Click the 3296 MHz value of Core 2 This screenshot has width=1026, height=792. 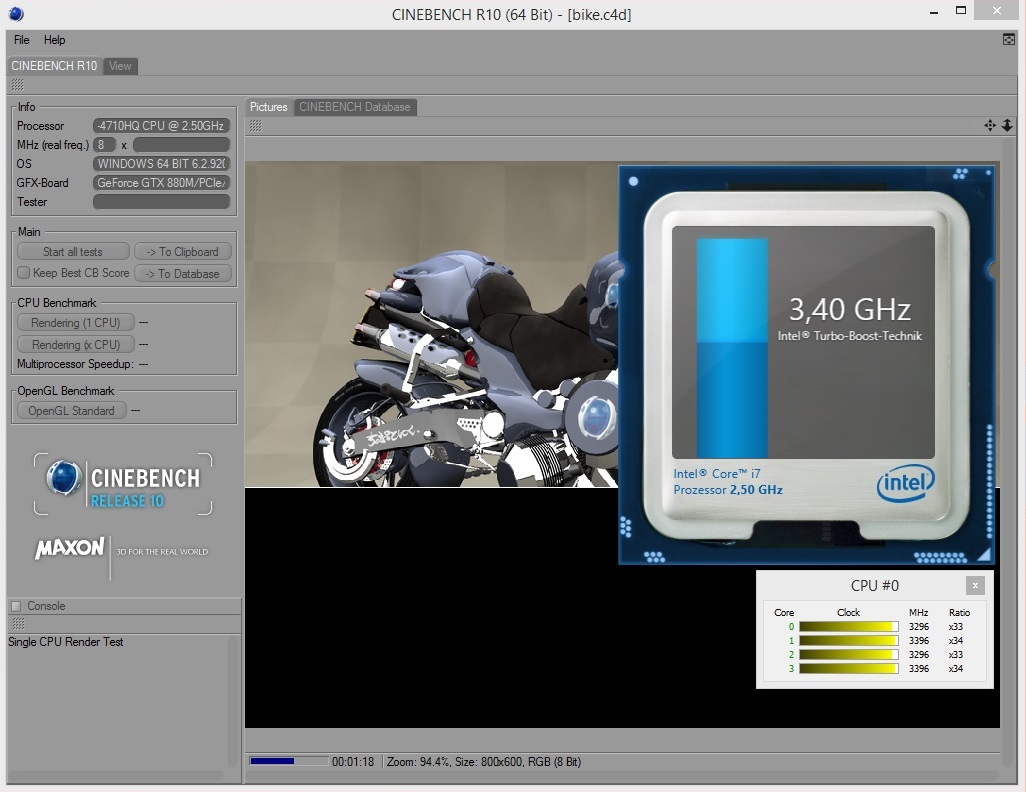click(x=919, y=655)
